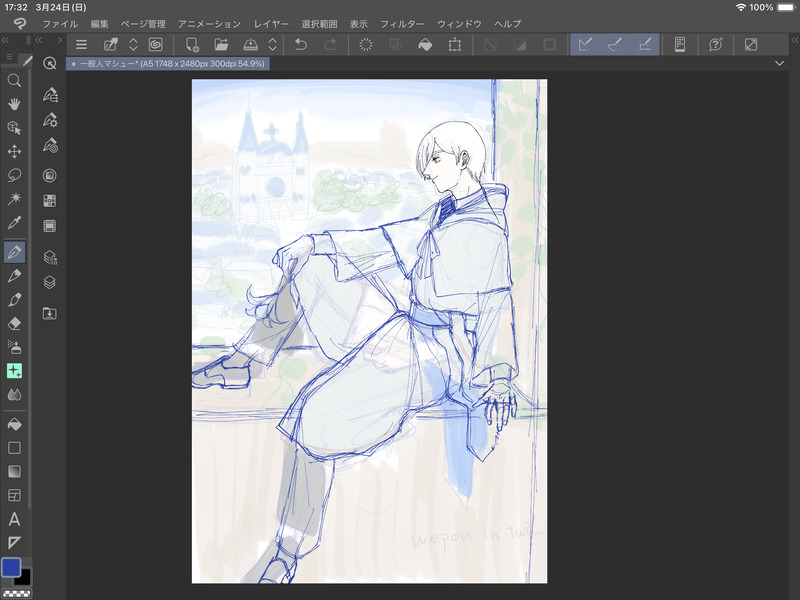Expand the palette dock with the single right arrow
This screenshot has width=800, height=600.
click(60, 40)
